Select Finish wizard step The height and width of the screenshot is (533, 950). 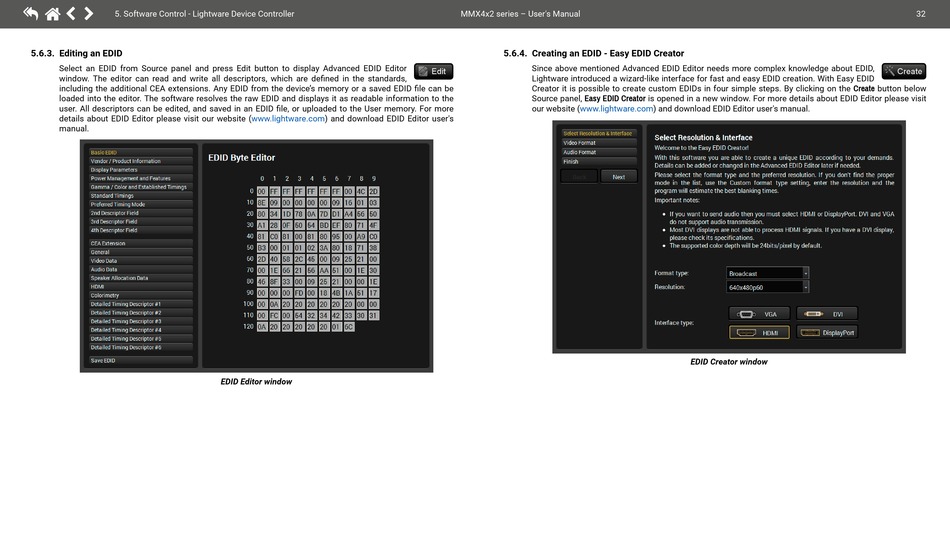(599, 162)
